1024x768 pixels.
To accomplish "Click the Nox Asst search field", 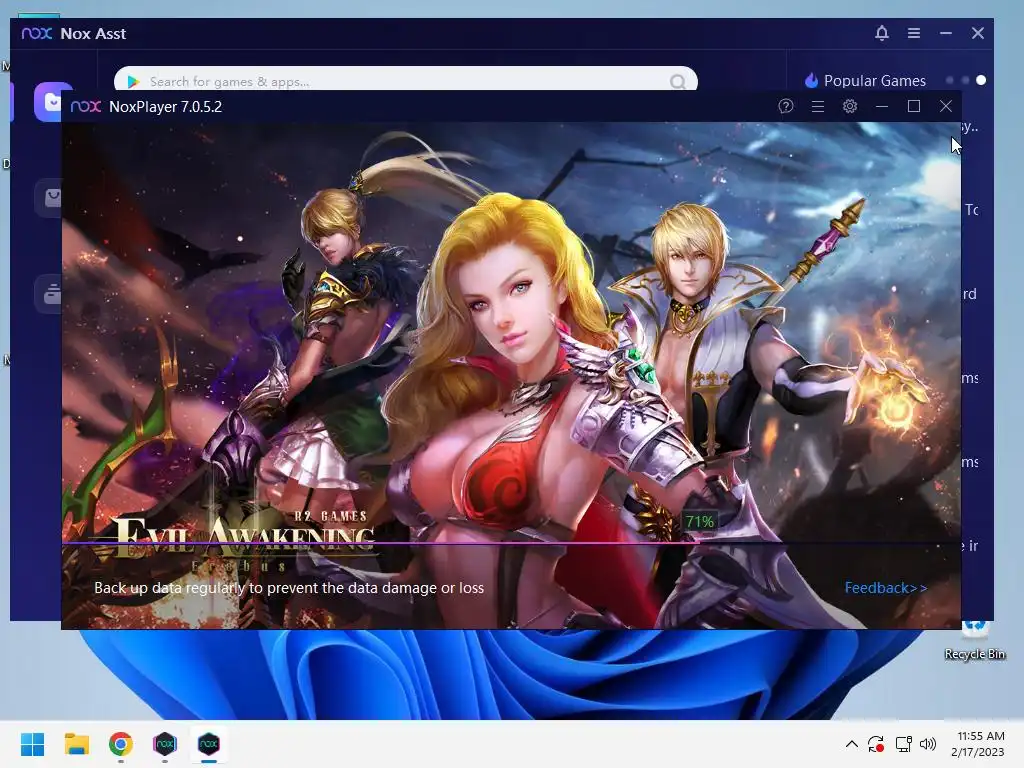I will pos(406,79).
